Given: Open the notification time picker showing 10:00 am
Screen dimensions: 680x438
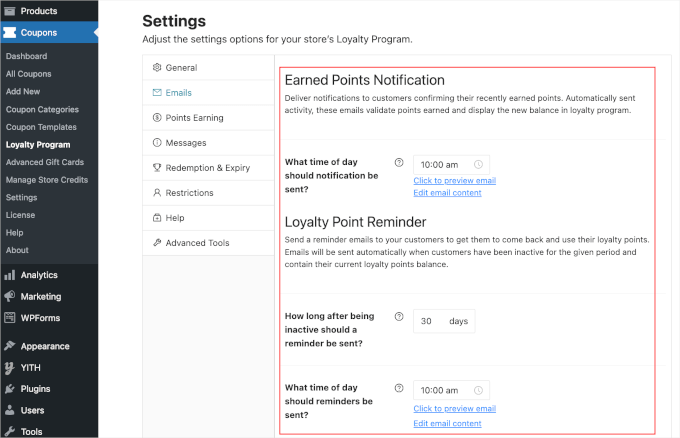Looking at the screenshot, I should pos(450,164).
